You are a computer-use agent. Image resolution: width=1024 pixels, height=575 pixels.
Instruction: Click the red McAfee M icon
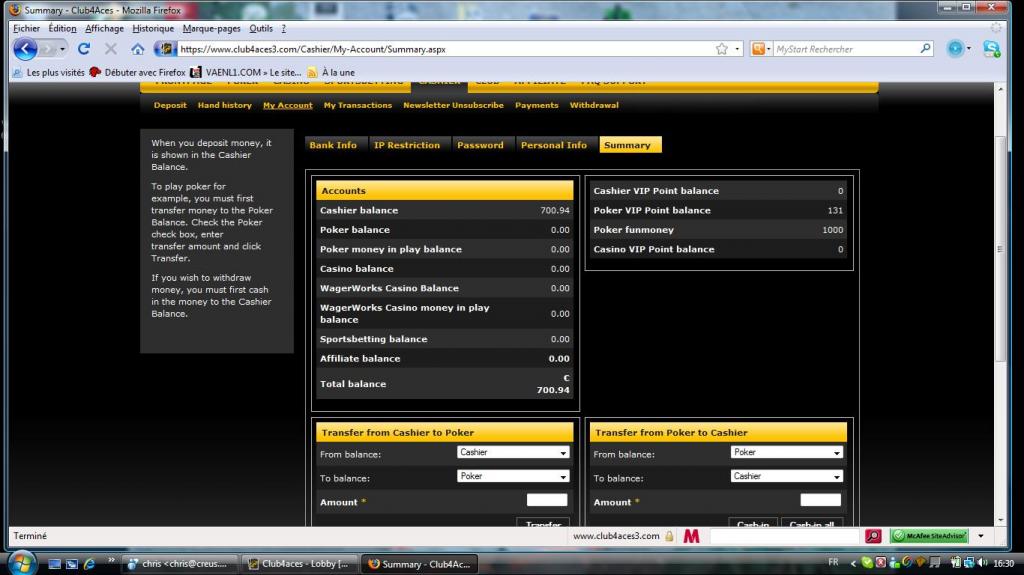(691, 536)
